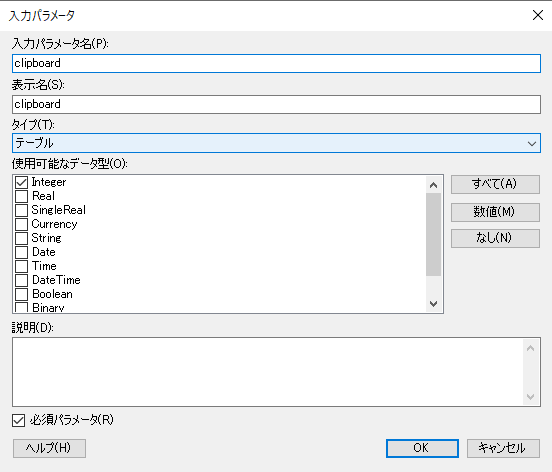Viewport: 552px width, 472px height.
Task: Uncheck the Integer data type checkbox
Action: 21,182
